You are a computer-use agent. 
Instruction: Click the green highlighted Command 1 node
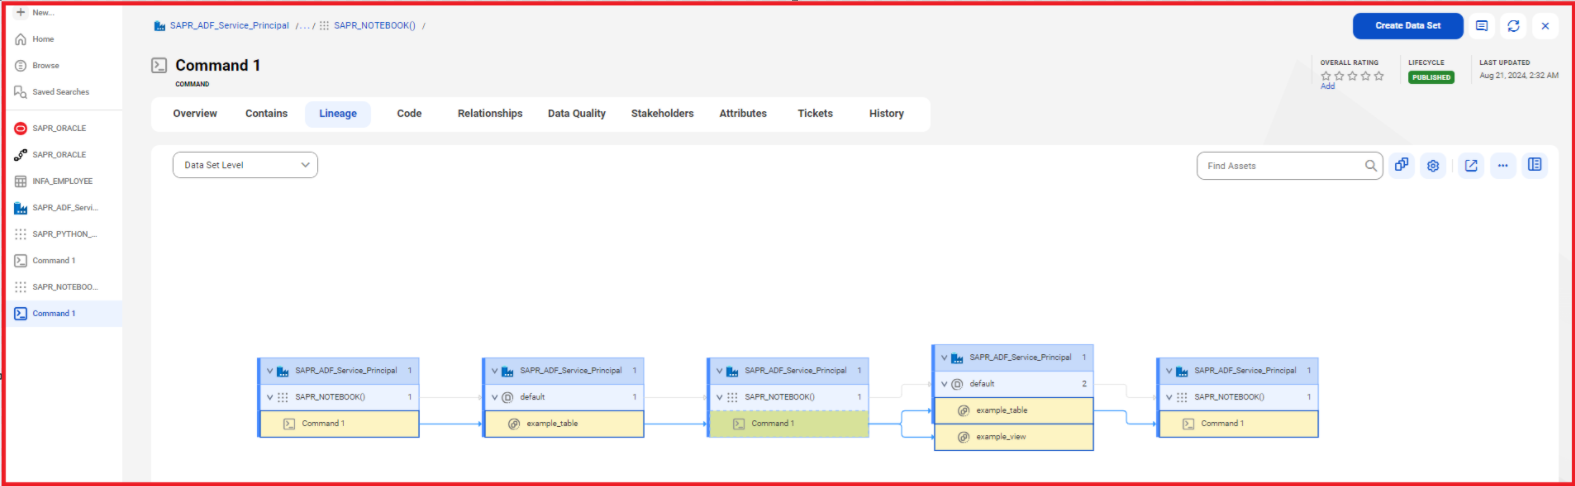789,424
